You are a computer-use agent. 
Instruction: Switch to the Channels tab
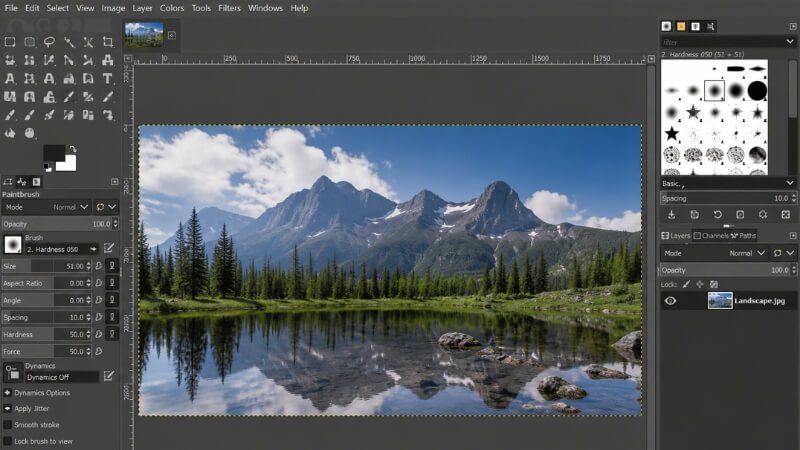point(711,235)
